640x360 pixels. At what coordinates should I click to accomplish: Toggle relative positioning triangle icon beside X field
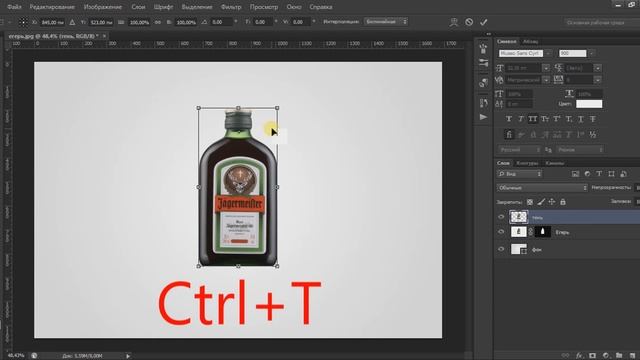pos(72,22)
